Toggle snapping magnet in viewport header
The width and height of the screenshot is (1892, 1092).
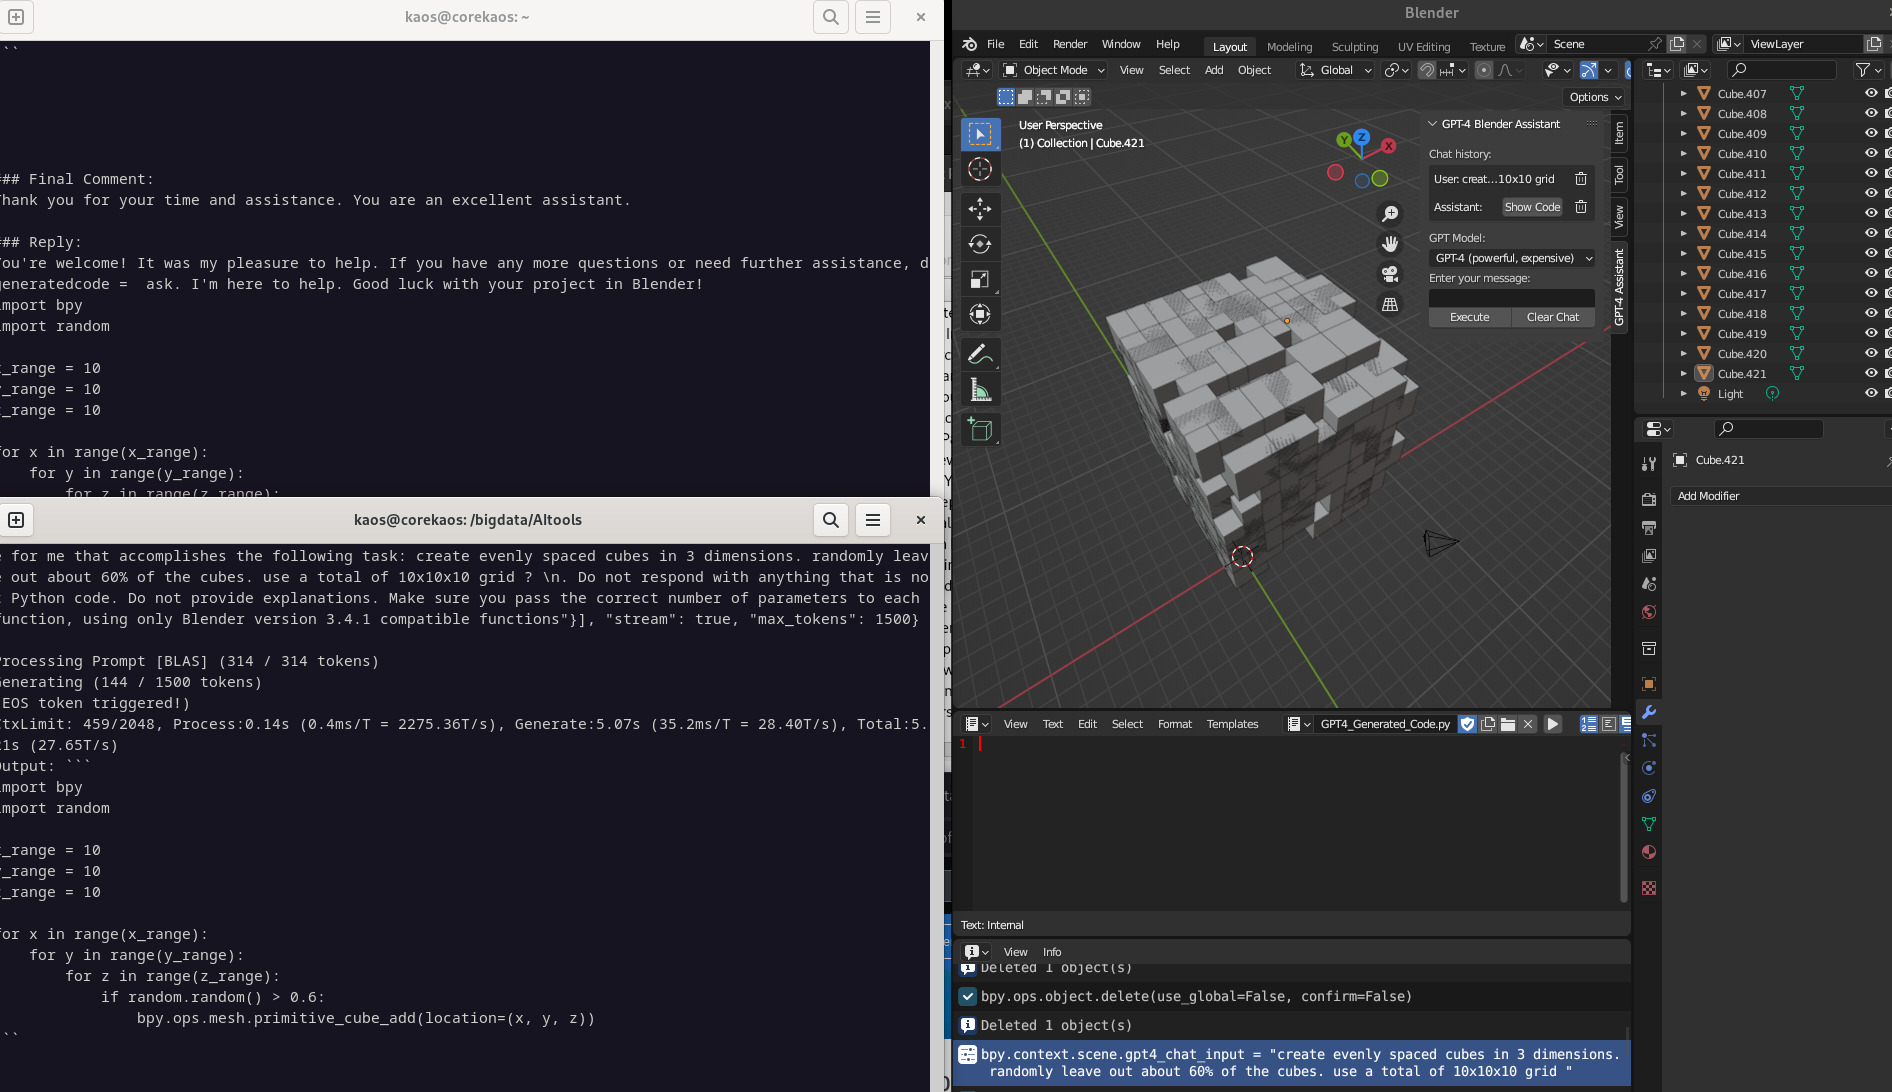(1427, 70)
